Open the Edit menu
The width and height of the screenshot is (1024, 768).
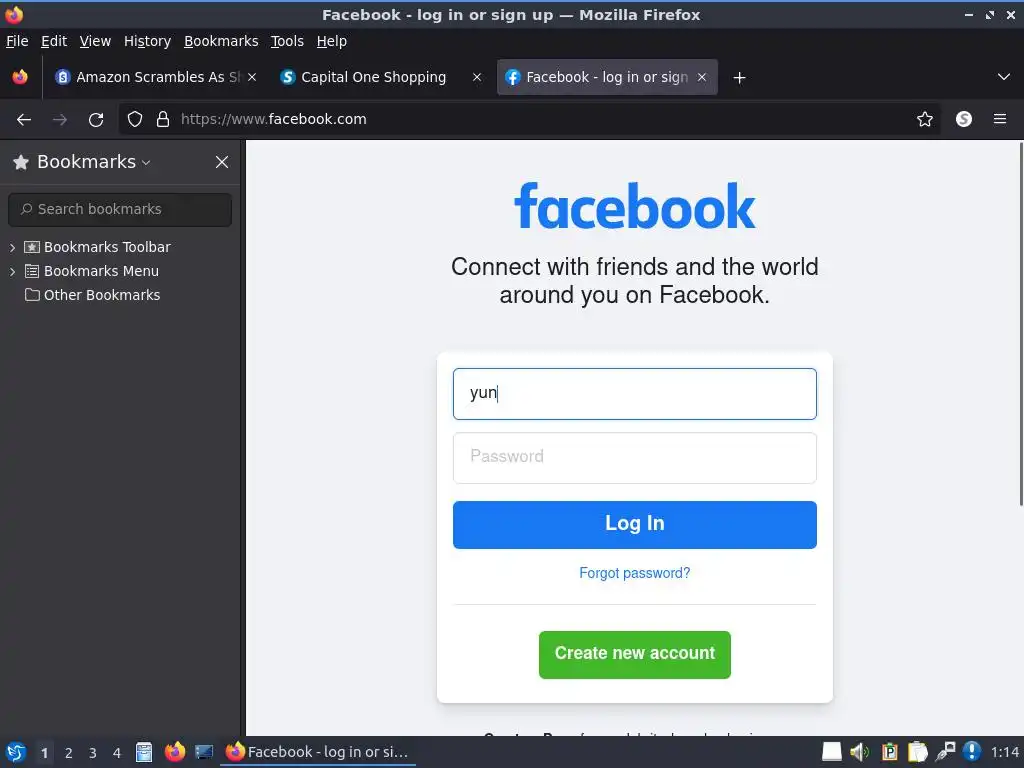pyautogui.click(x=54, y=41)
